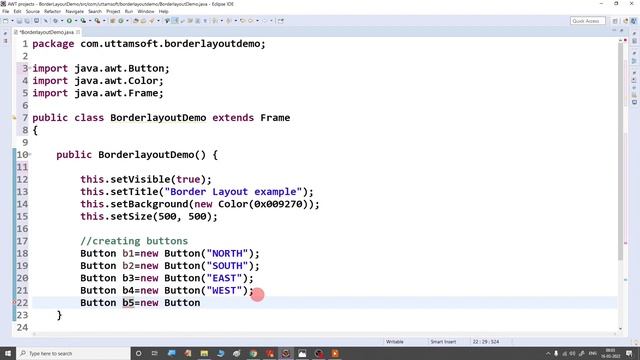Click the red error indicator atop the overview ruler
Screen dimensions: 640x360
coord(625,40)
